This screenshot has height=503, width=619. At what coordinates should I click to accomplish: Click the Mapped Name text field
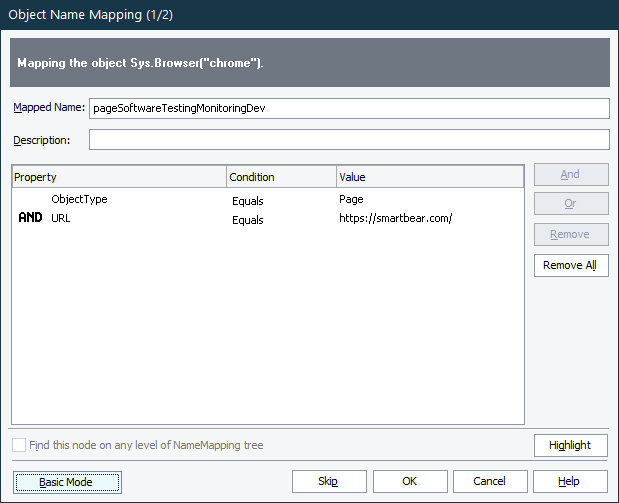[348, 108]
